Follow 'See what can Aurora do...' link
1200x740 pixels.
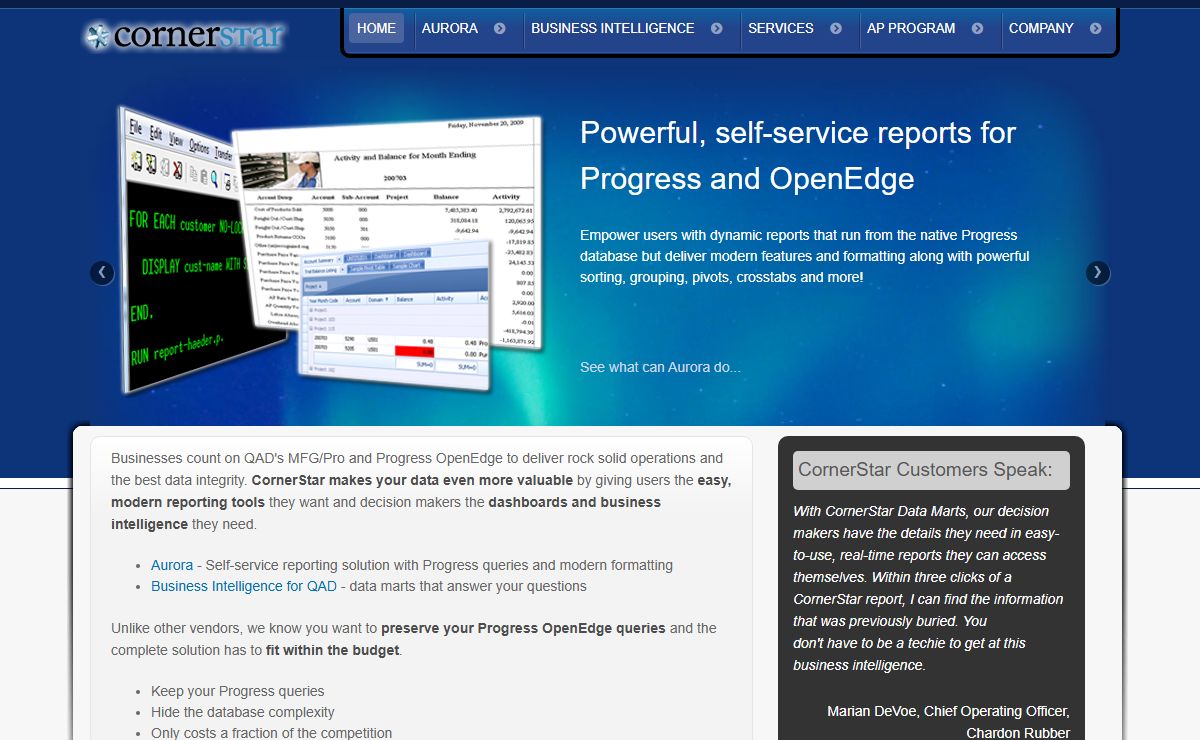(x=660, y=367)
